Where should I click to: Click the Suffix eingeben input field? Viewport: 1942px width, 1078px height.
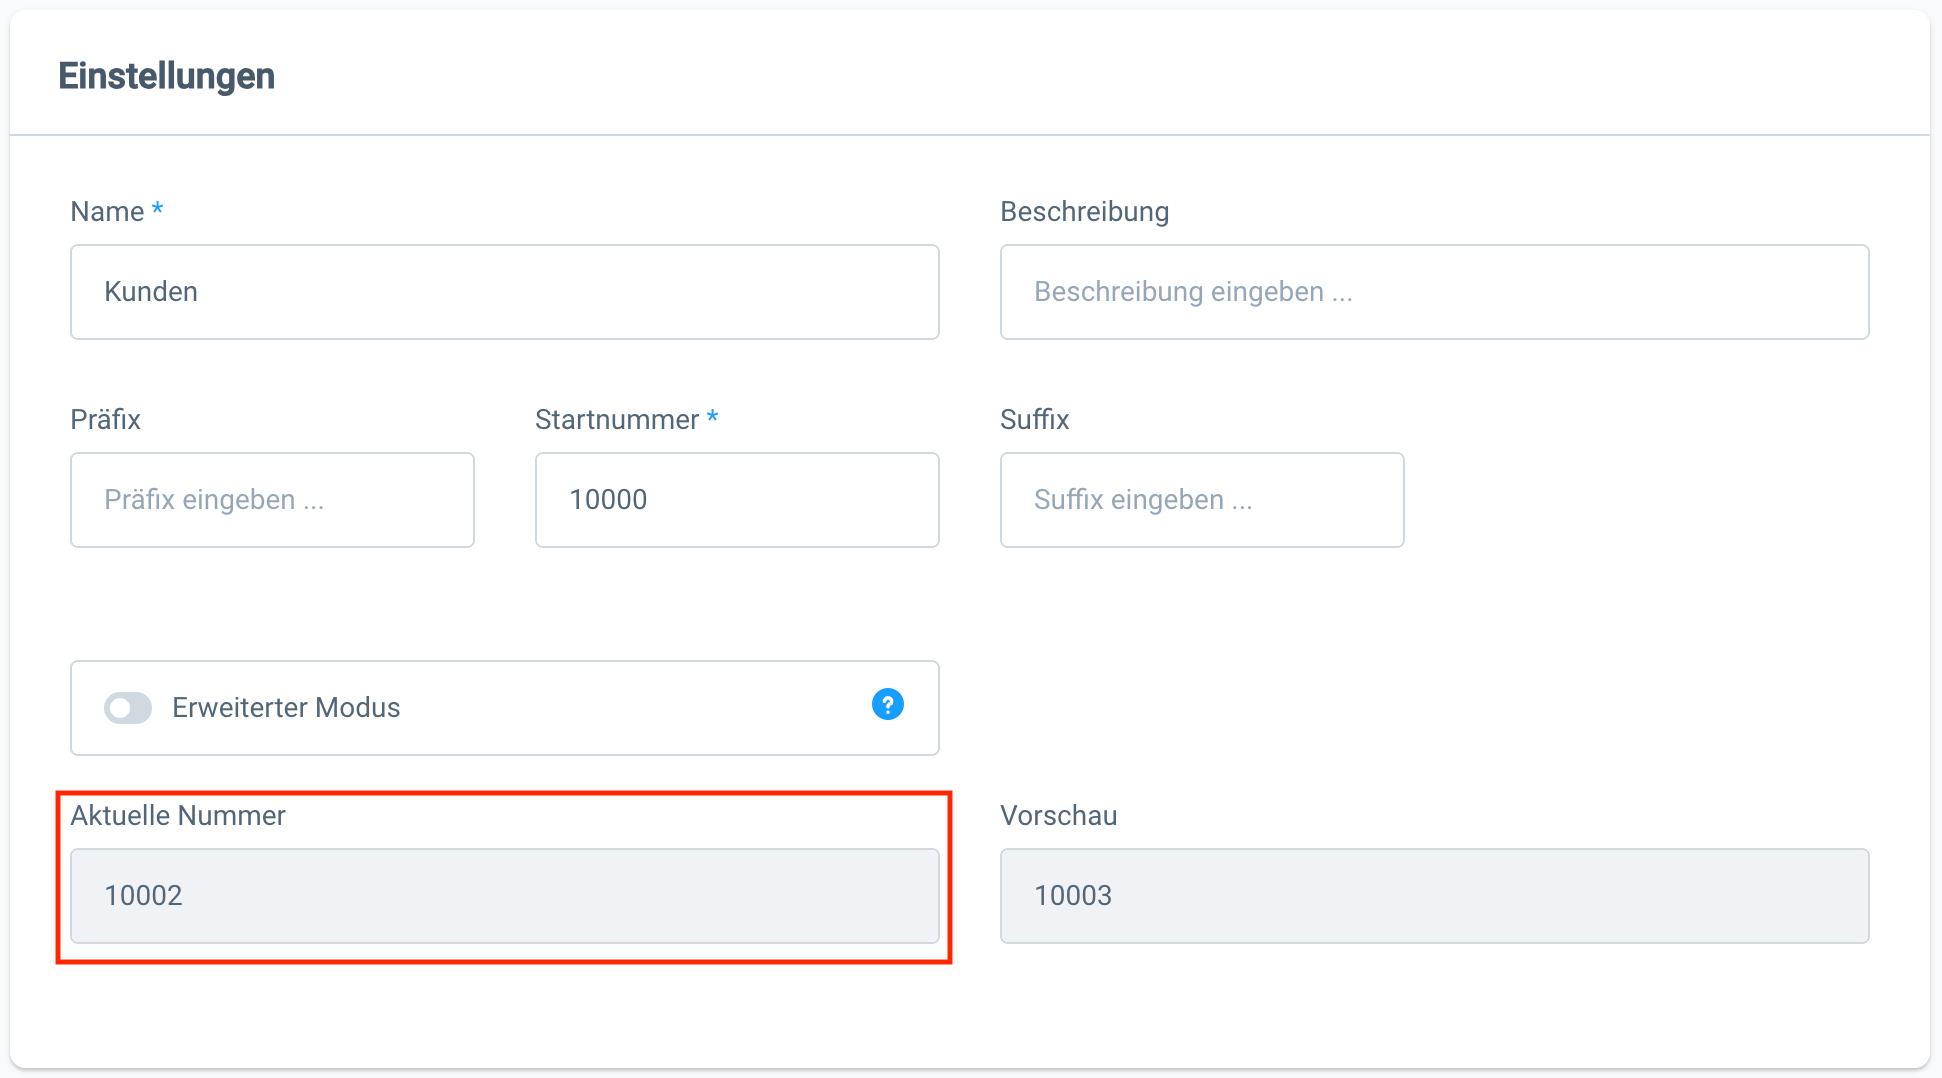pyautogui.click(x=1201, y=500)
